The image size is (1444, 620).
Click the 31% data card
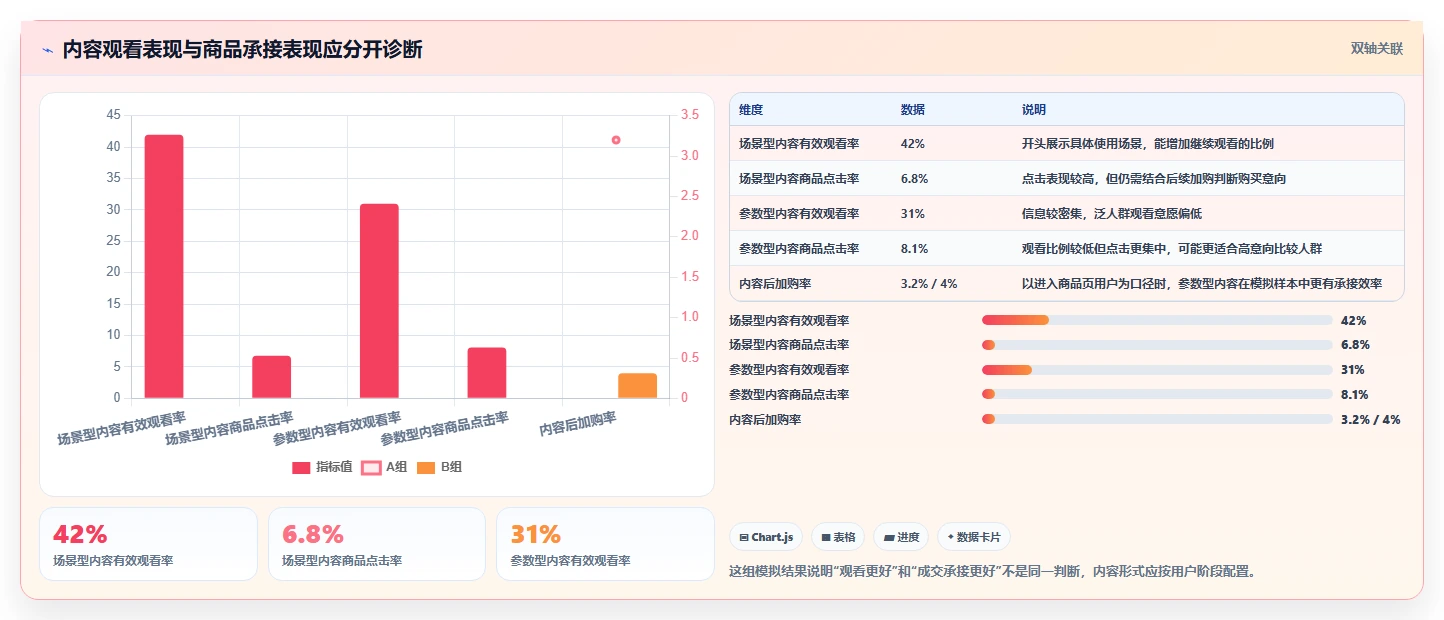click(605, 544)
